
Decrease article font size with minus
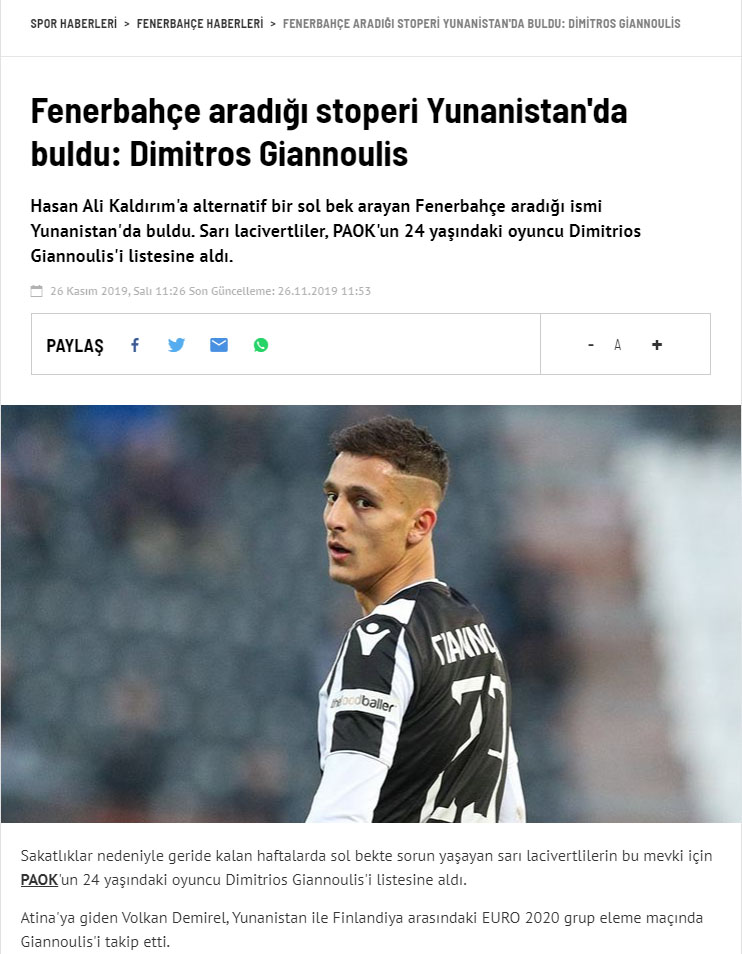click(x=591, y=345)
